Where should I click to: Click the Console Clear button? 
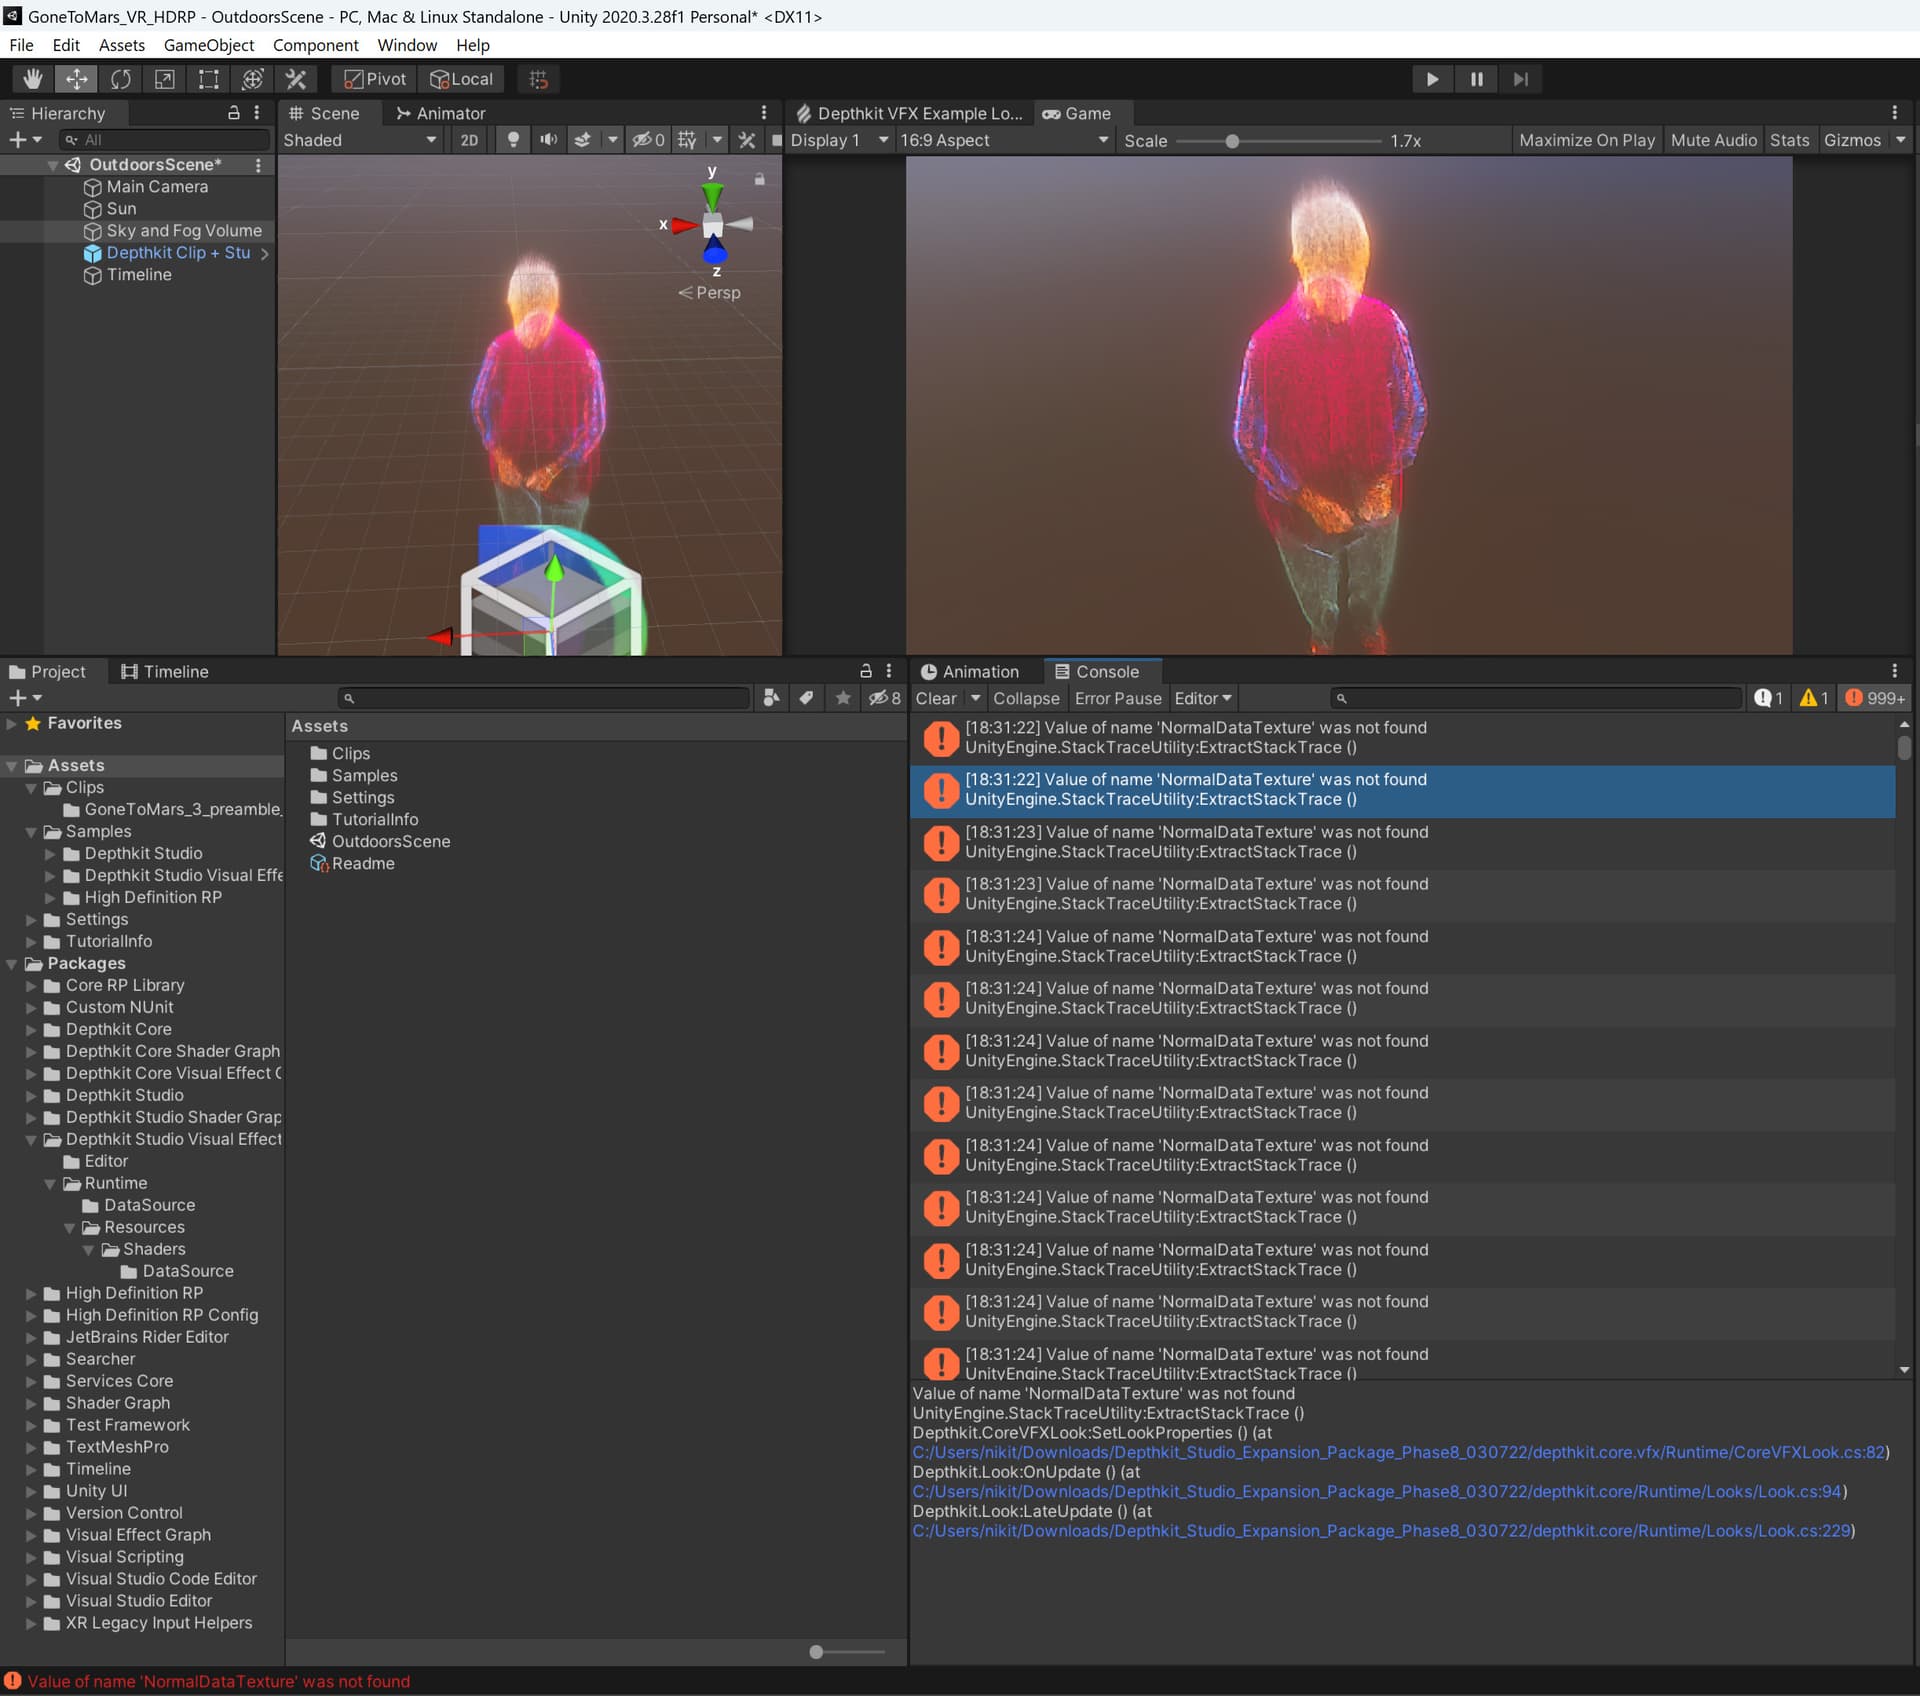pyautogui.click(x=935, y=698)
